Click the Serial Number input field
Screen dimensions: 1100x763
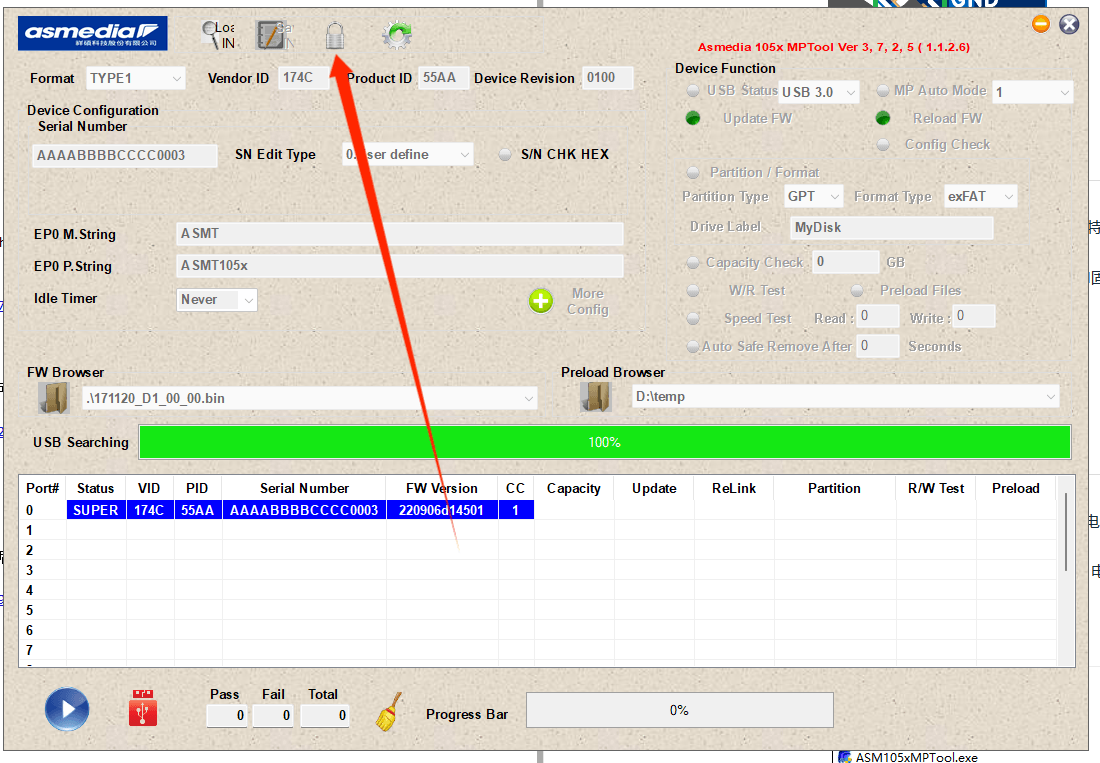[x=125, y=156]
